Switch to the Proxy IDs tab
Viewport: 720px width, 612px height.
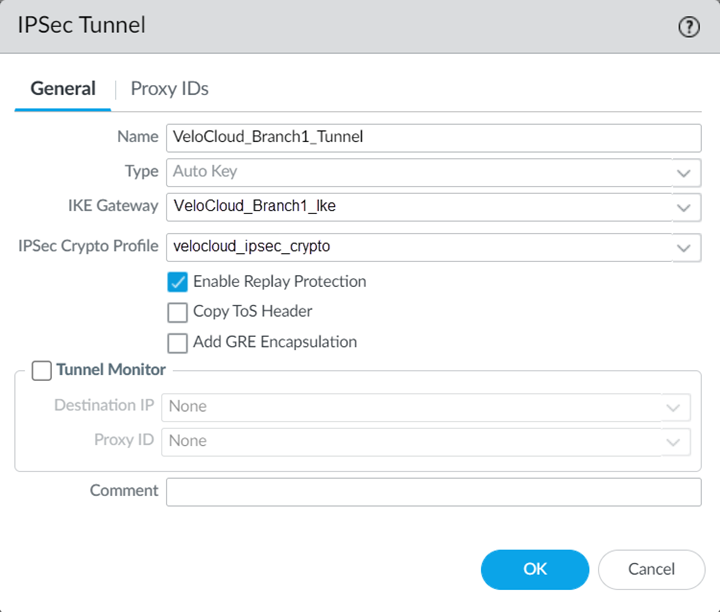[x=169, y=89]
